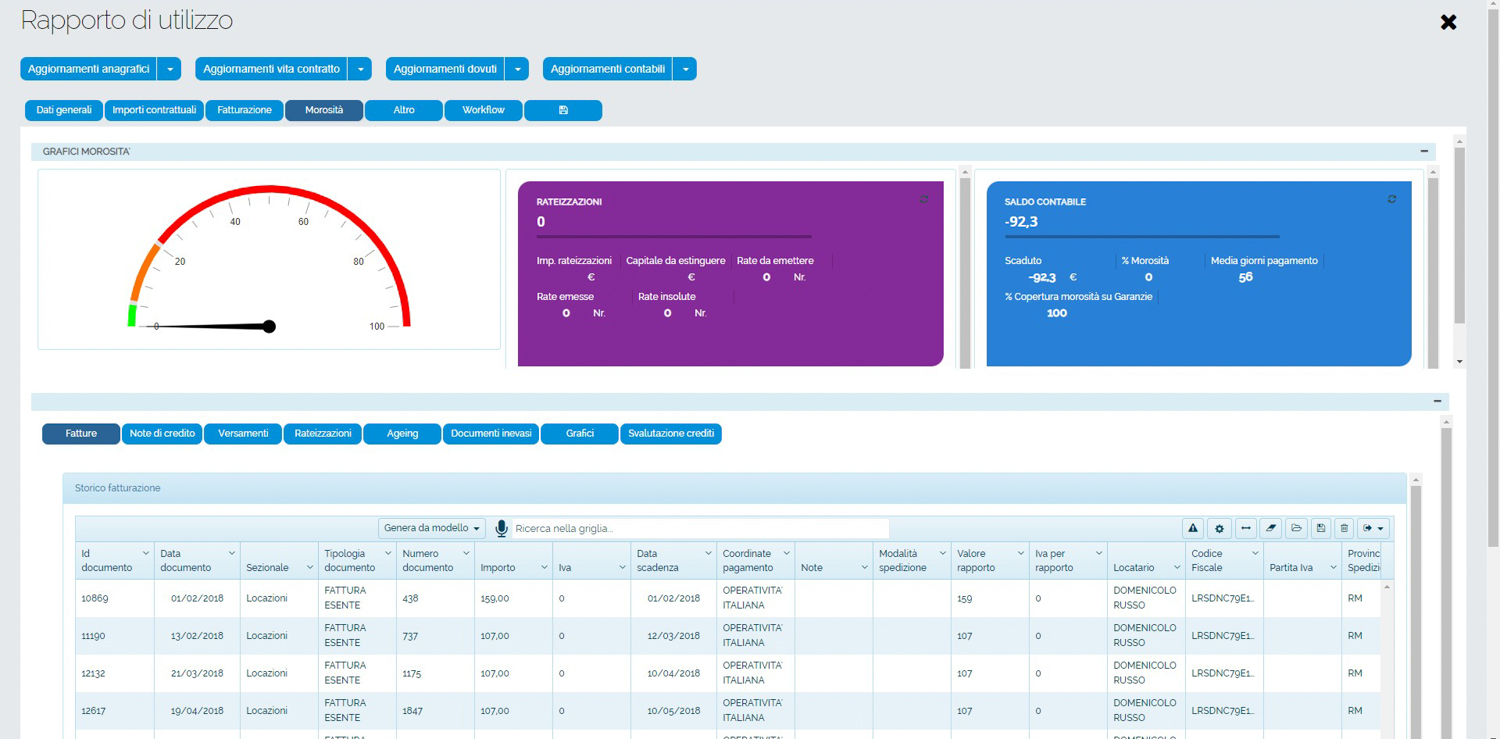1500x739 pixels.
Task: Open the Genera da modello dropdown
Action: (x=432, y=528)
